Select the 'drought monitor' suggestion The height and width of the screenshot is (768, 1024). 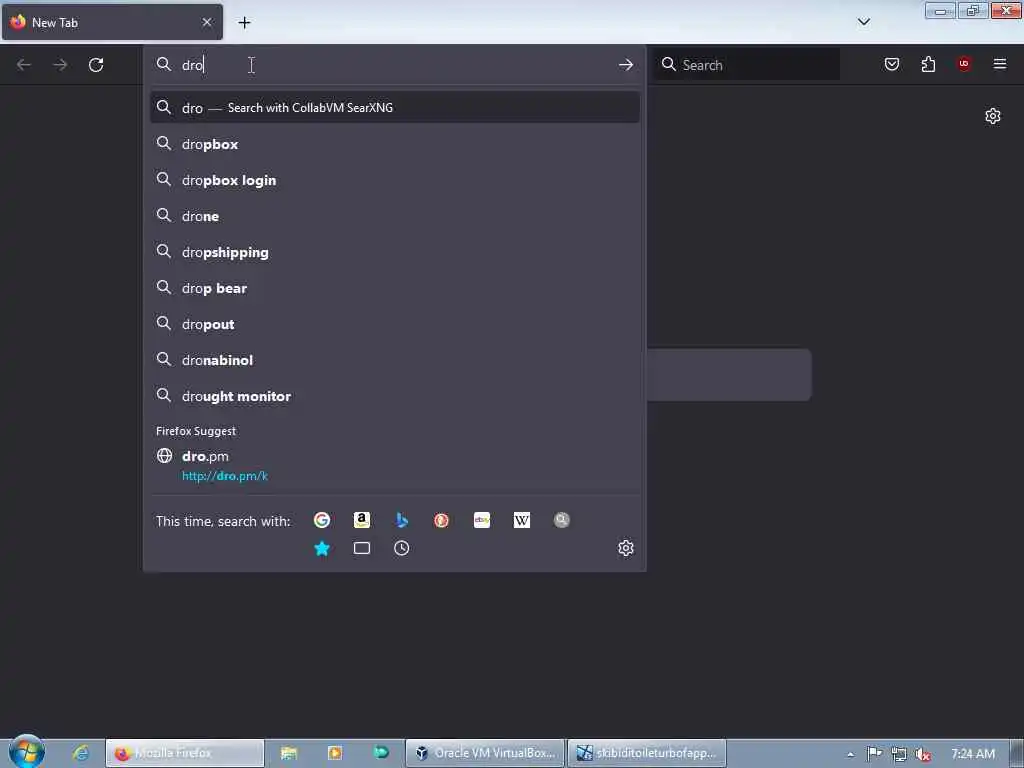(394, 396)
